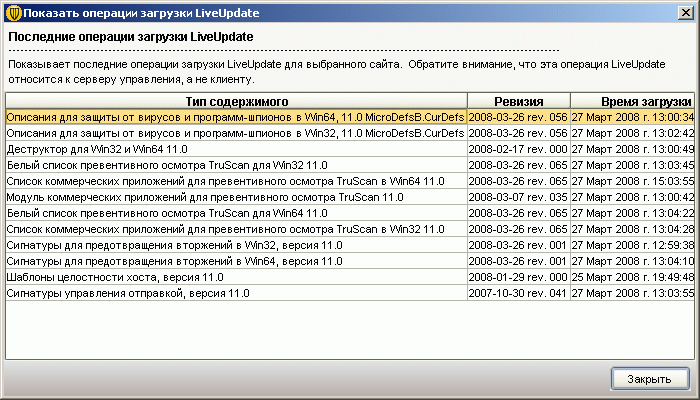Screen dimensions: 700x400
Task: Click download time 27 Март 2008 г. 13:03:55
Action: click(633, 294)
